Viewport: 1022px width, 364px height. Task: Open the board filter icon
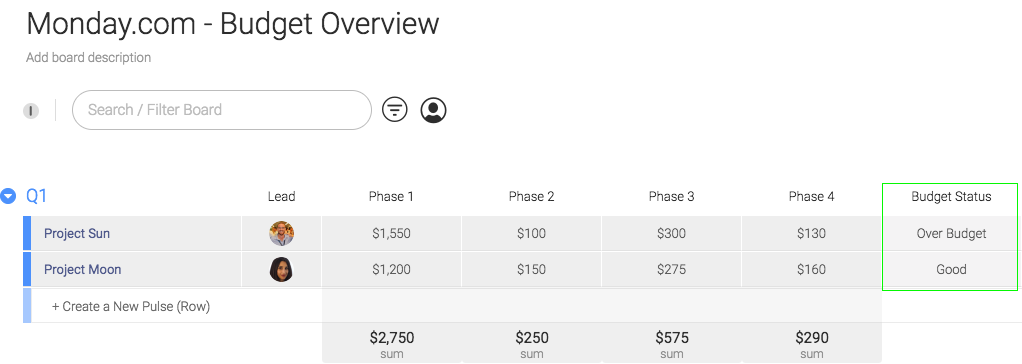pyautogui.click(x=394, y=110)
